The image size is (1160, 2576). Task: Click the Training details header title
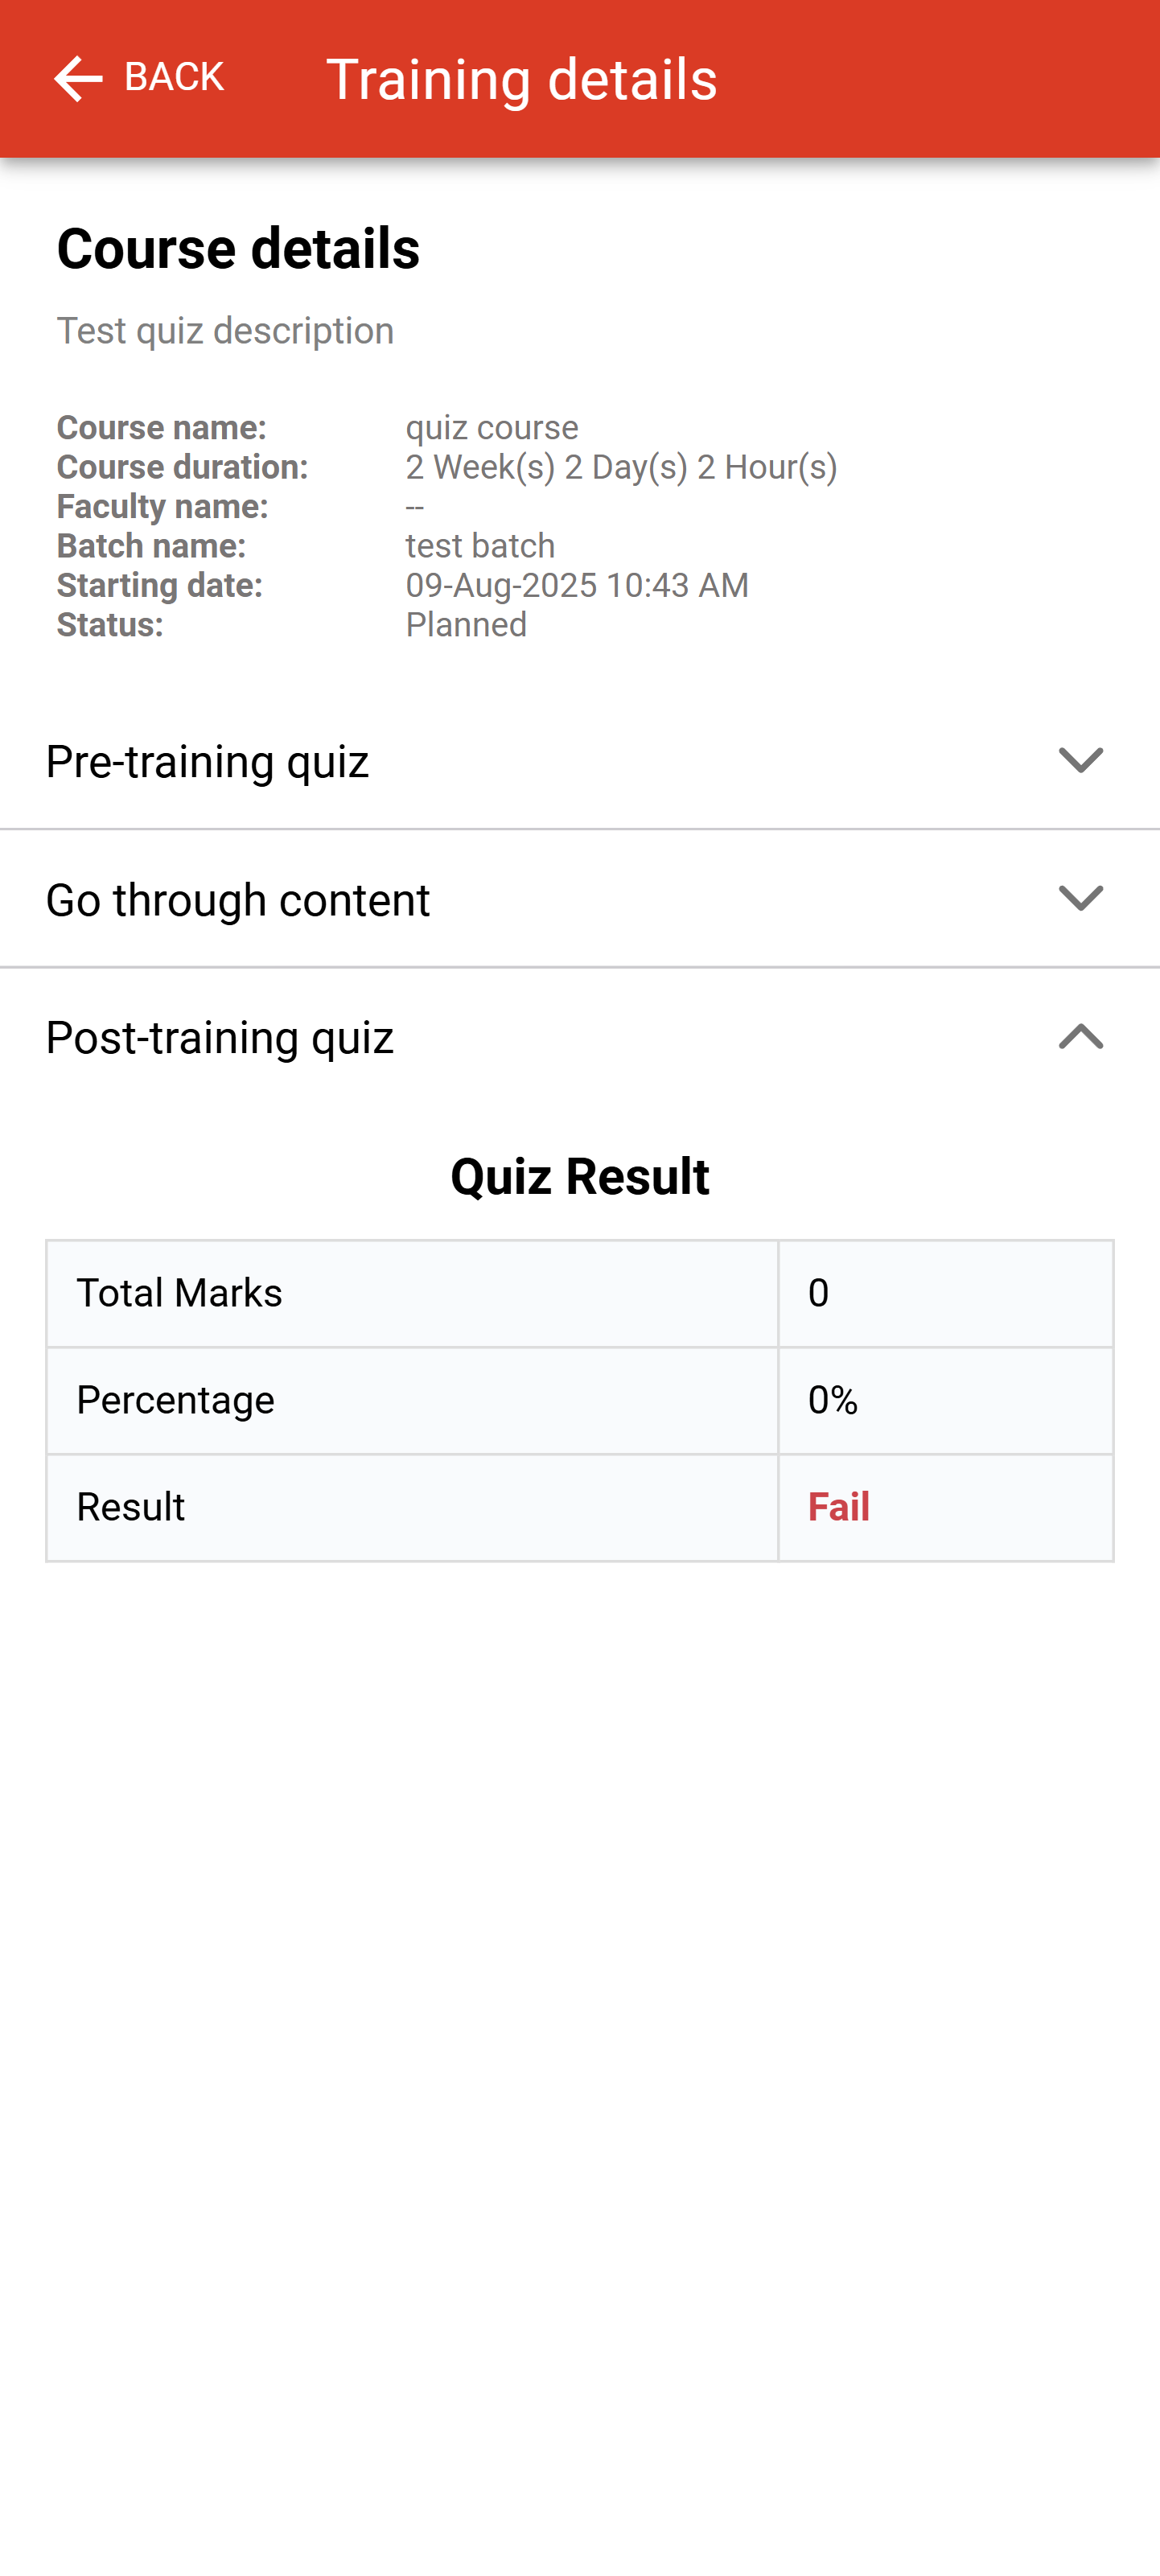pyautogui.click(x=521, y=79)
